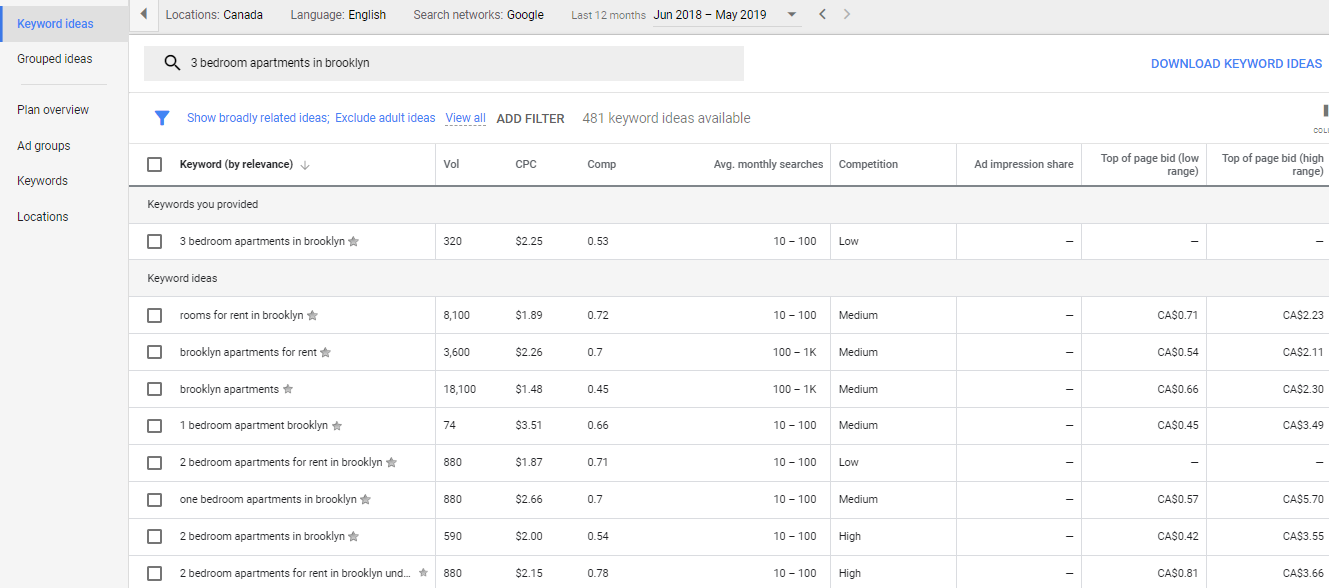The height and width of the screenshot is (588, 1329).
Task: Open the columns icon at right edge
Action: click(x=1324, y=112)
